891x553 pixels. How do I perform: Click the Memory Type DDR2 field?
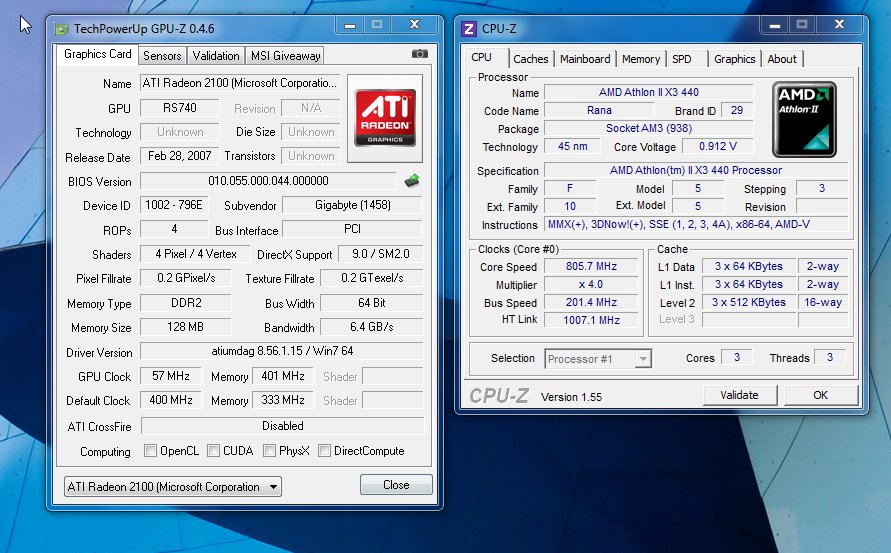click(x=186, y=303)
